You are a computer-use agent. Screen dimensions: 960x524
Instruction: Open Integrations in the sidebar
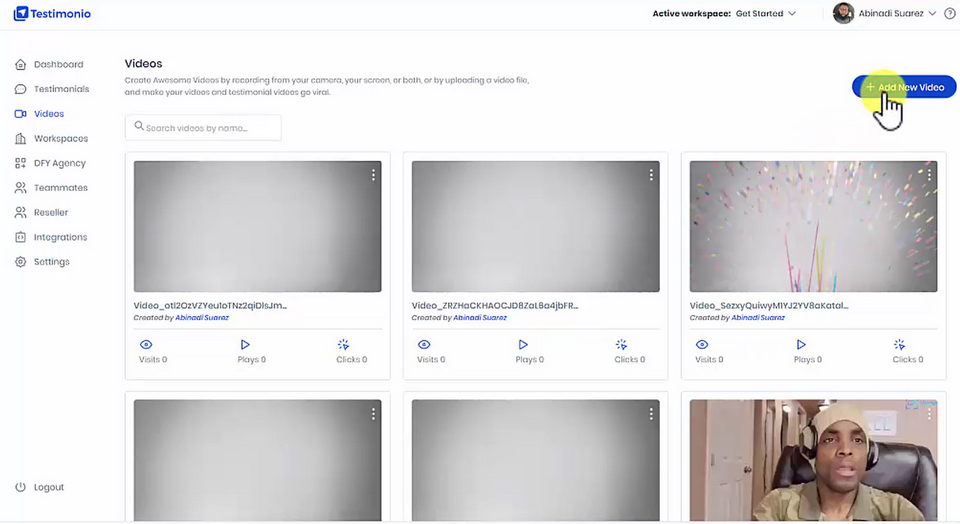point(61,237)
